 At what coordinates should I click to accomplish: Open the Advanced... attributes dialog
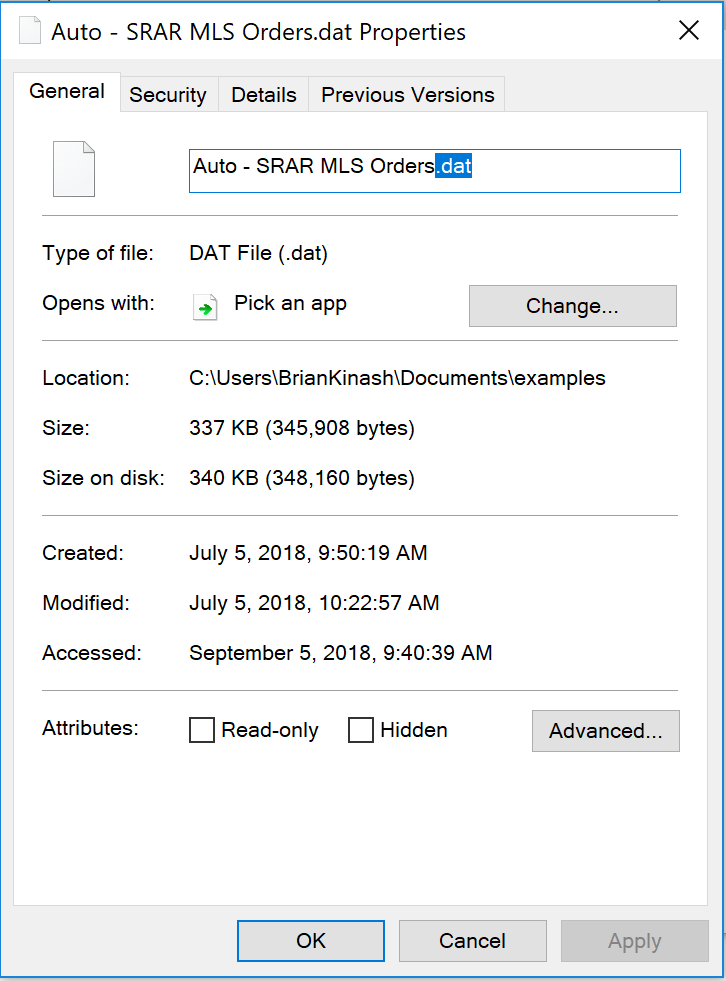point(606,731)
